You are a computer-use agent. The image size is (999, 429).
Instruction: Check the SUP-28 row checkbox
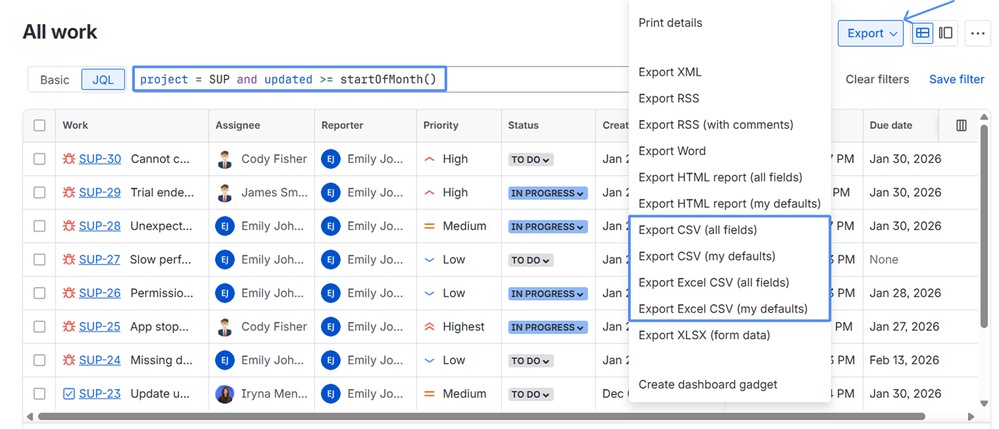click(40, 226)
